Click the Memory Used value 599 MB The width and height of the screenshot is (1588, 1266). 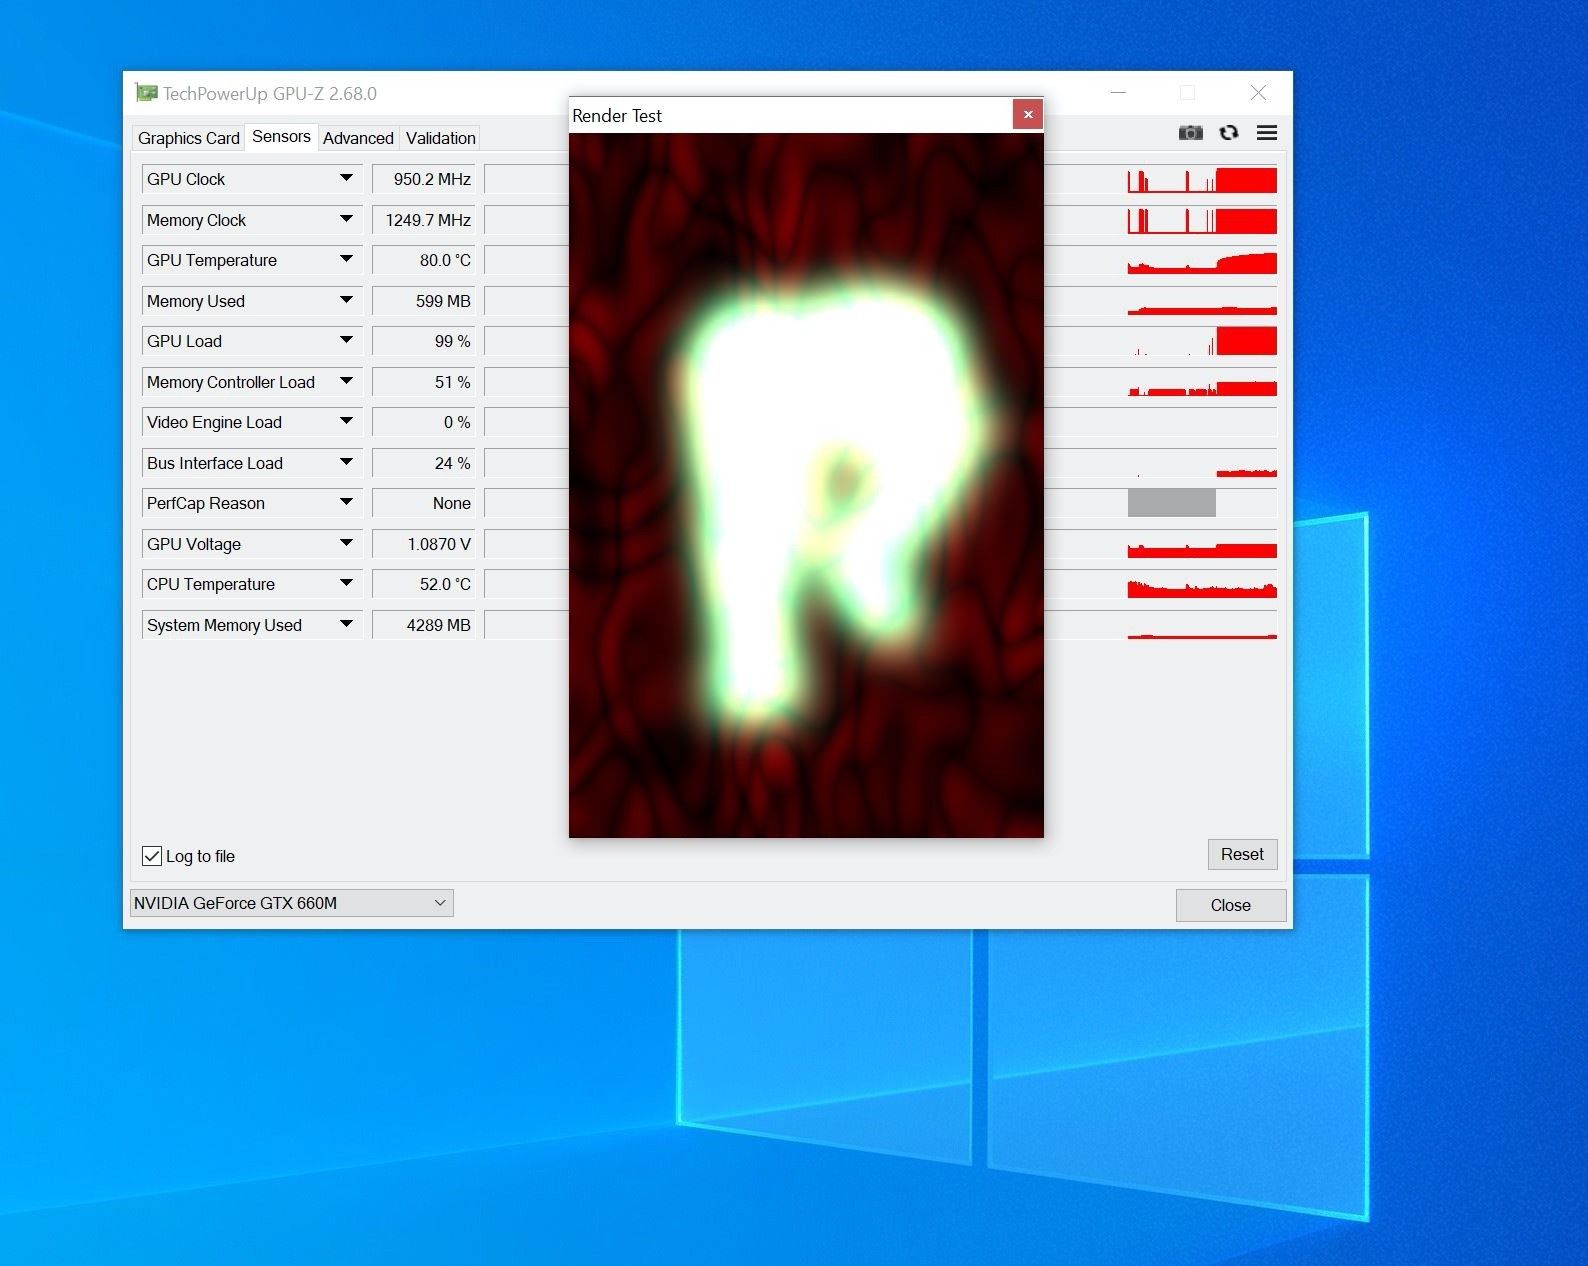click(423, 301)
